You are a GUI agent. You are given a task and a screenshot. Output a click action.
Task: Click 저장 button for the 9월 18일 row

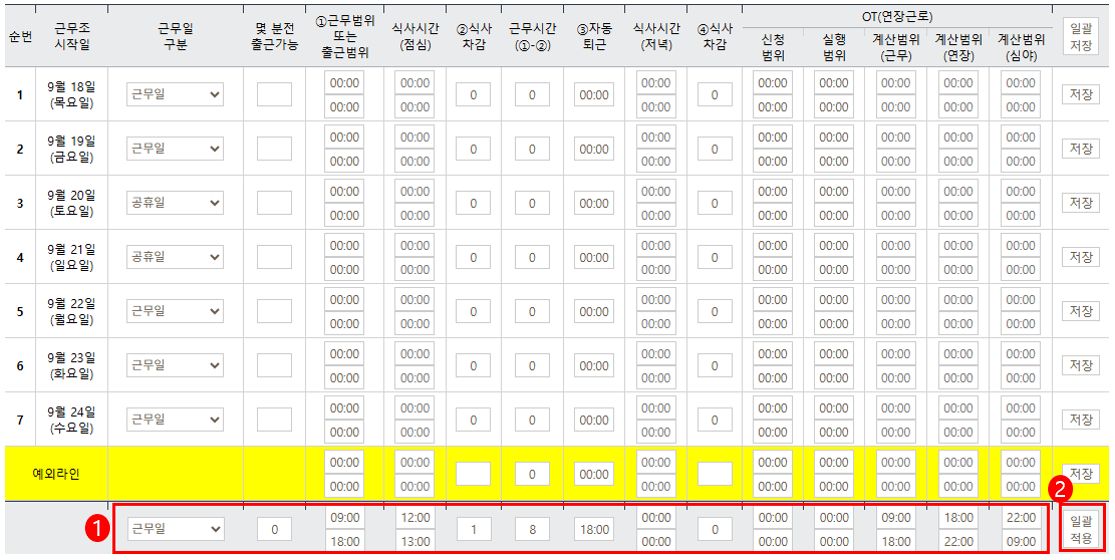point(1080,95)
